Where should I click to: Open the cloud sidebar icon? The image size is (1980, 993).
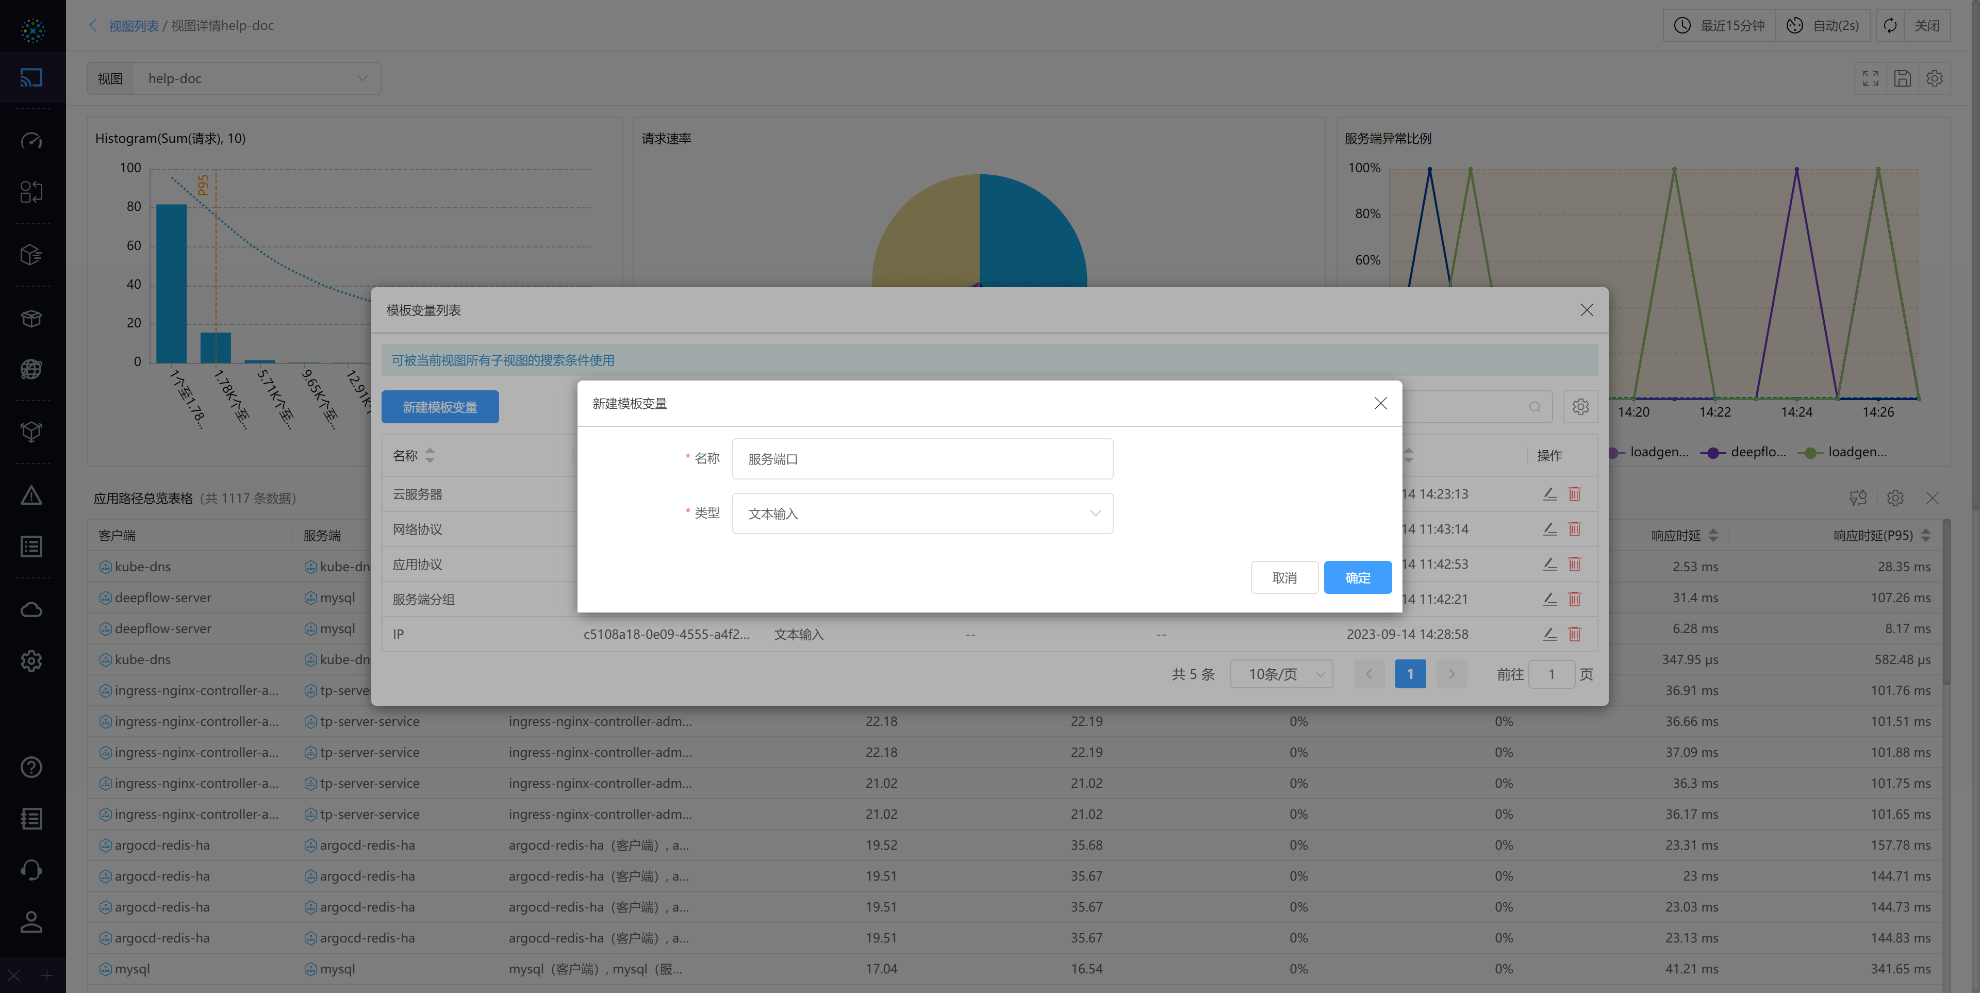coord(32,610)
